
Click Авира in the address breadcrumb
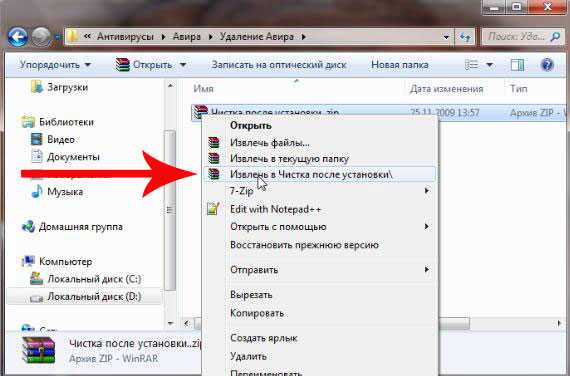pyautogui.click(x=187, y=37)
